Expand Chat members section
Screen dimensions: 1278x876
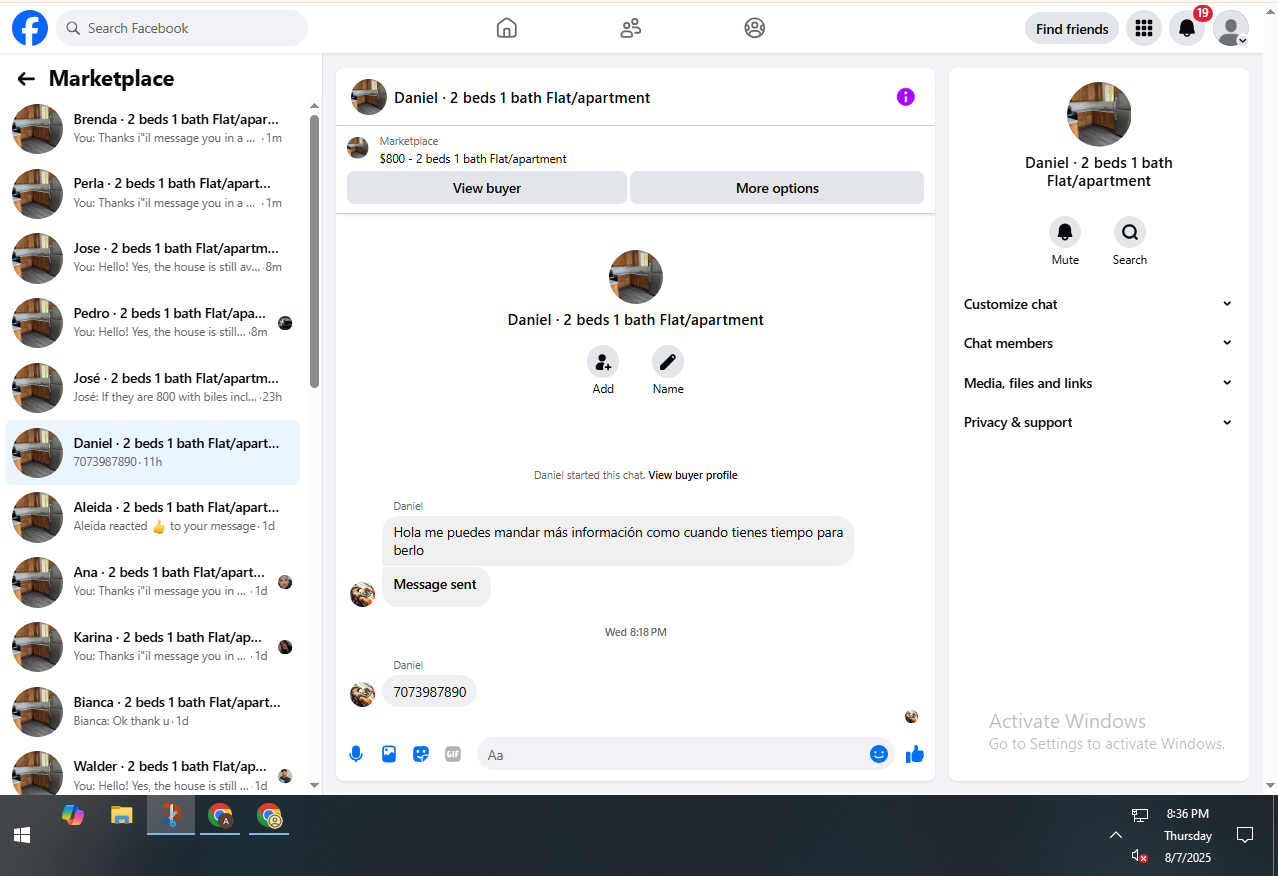pyautogui.click(x=1099, y=343)
